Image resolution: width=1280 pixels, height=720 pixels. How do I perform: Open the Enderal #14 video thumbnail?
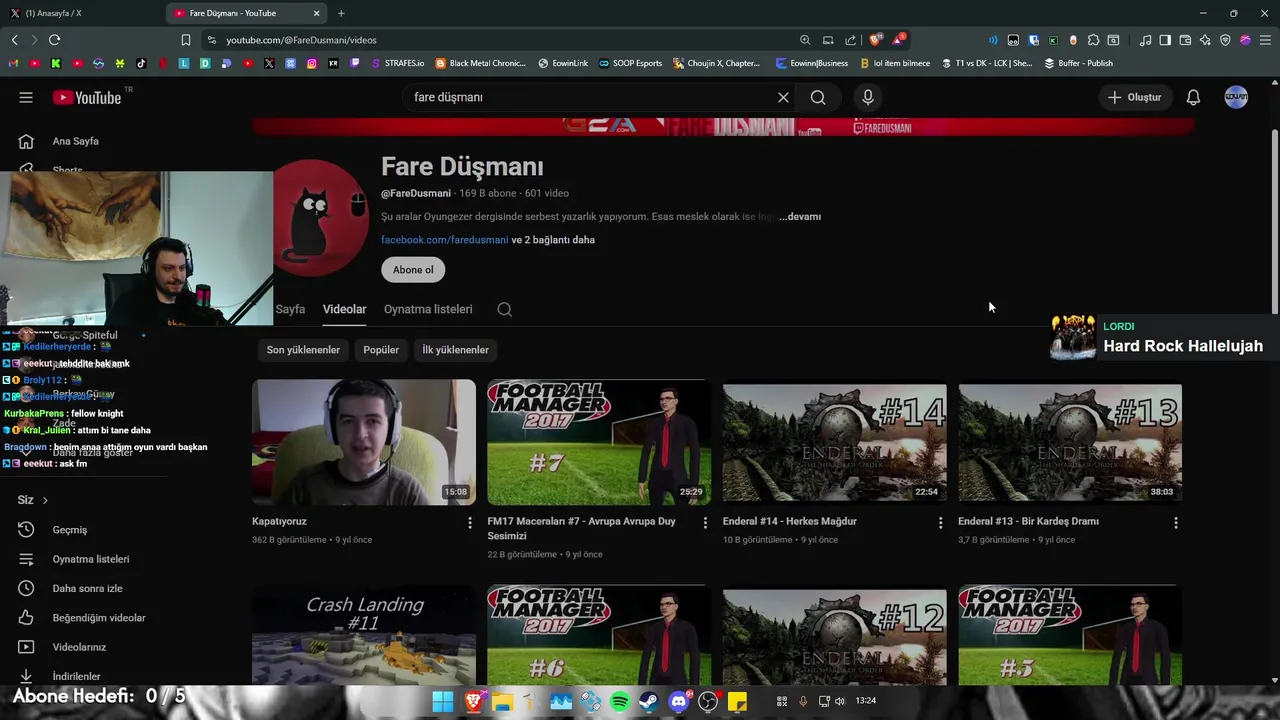[834, 442]
